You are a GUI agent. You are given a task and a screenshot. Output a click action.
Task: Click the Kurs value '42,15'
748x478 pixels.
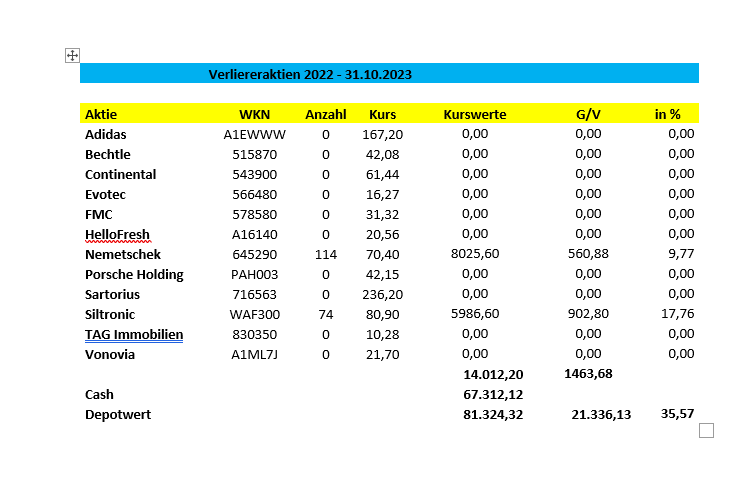[383, 275]
